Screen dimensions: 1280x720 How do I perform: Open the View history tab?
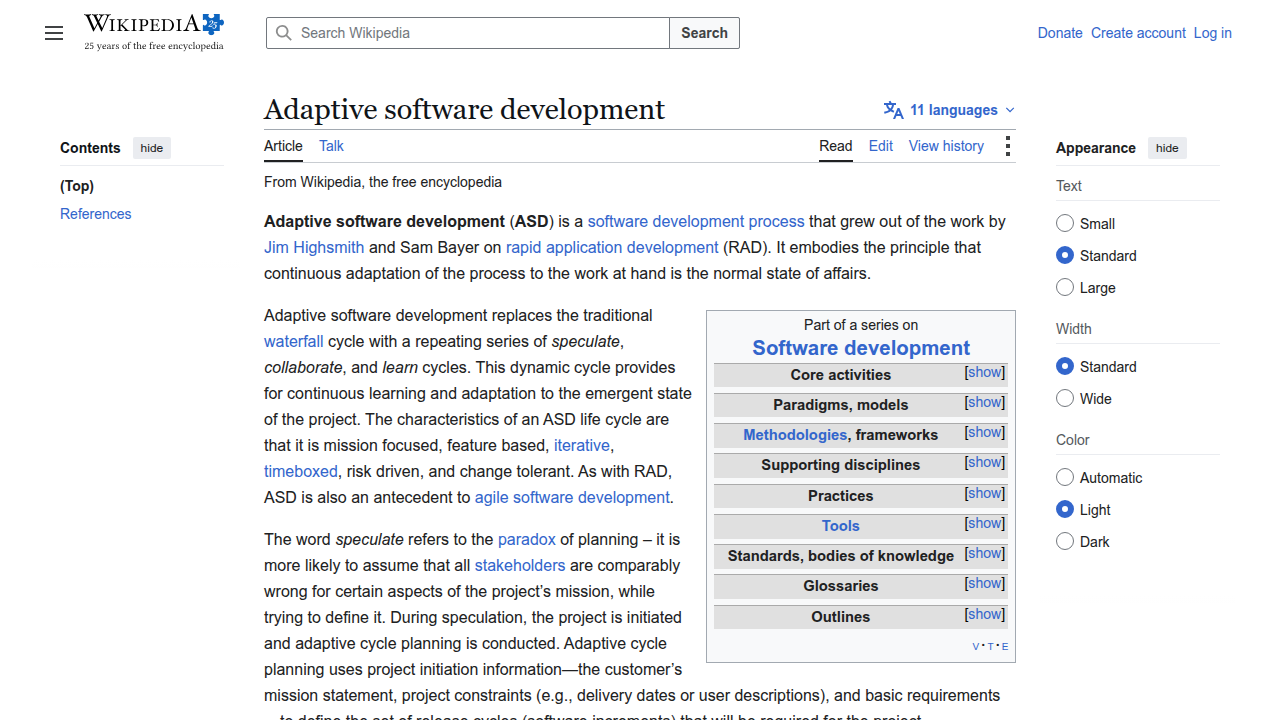pyautogui.click(x=946, y=146)
